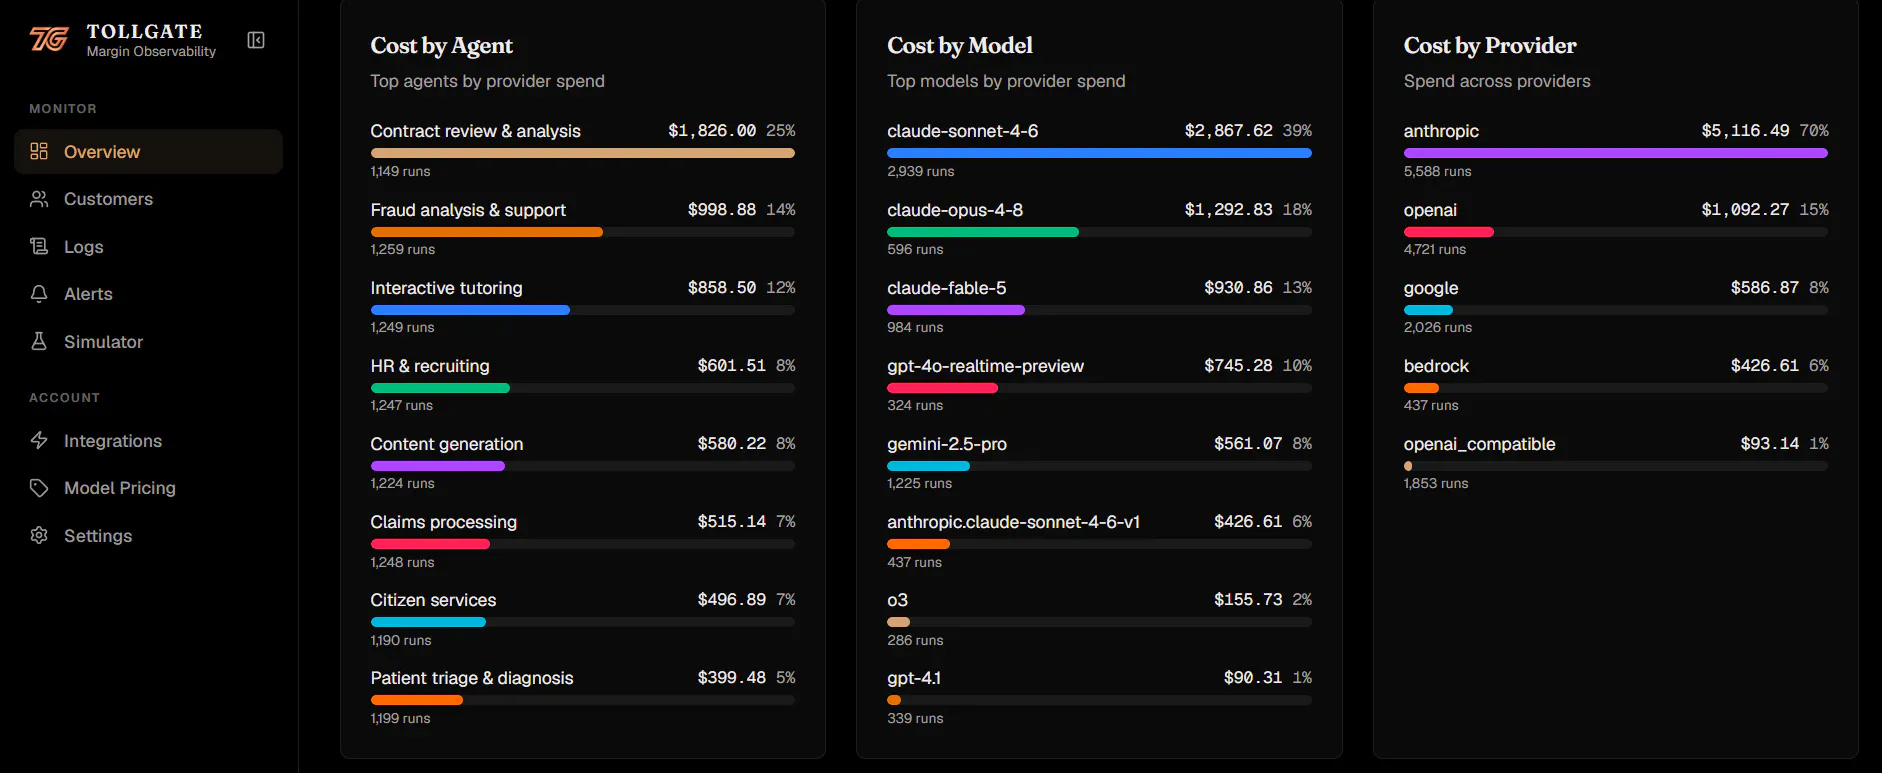Click the "Contract review & analysis" agent name
The height and width of the screenshot is (773, 1882).
pyautogui.click(x=476, y=131)
